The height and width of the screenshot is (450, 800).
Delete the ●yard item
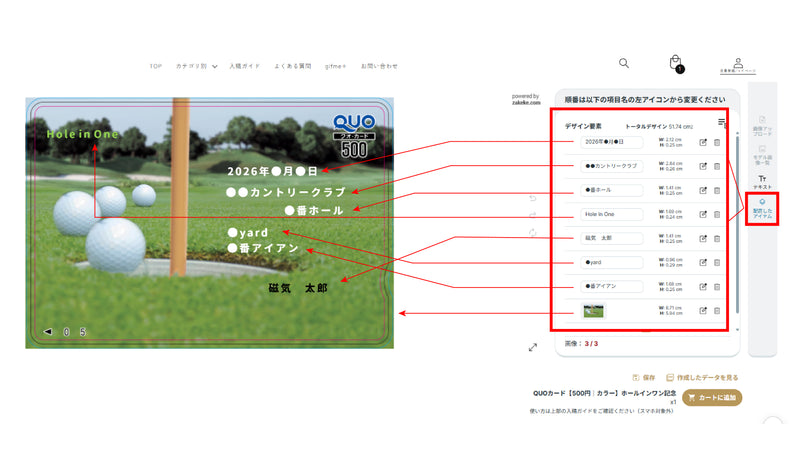point(717,262)
